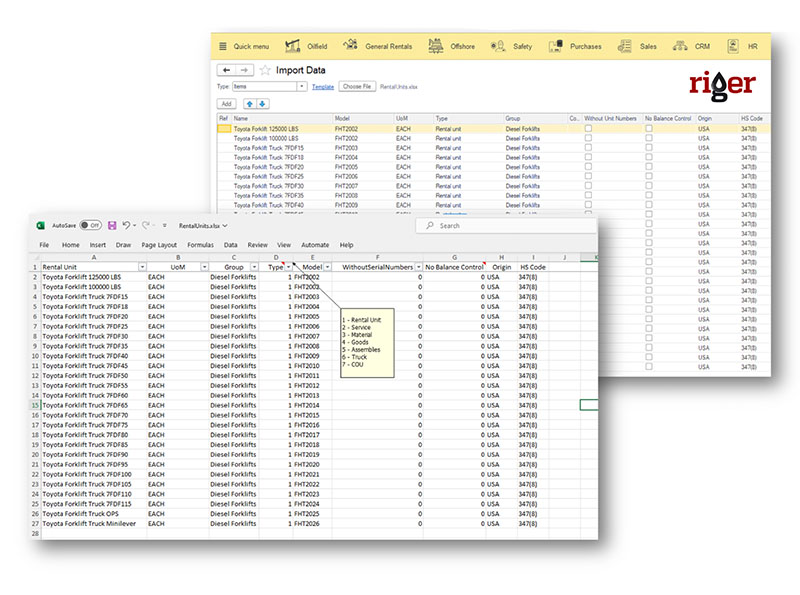Image resolution: width=800 pixels, height=595 pixels.
Task: Open the Page Layout tab in Excel
Action: click(x=159, y=245)
